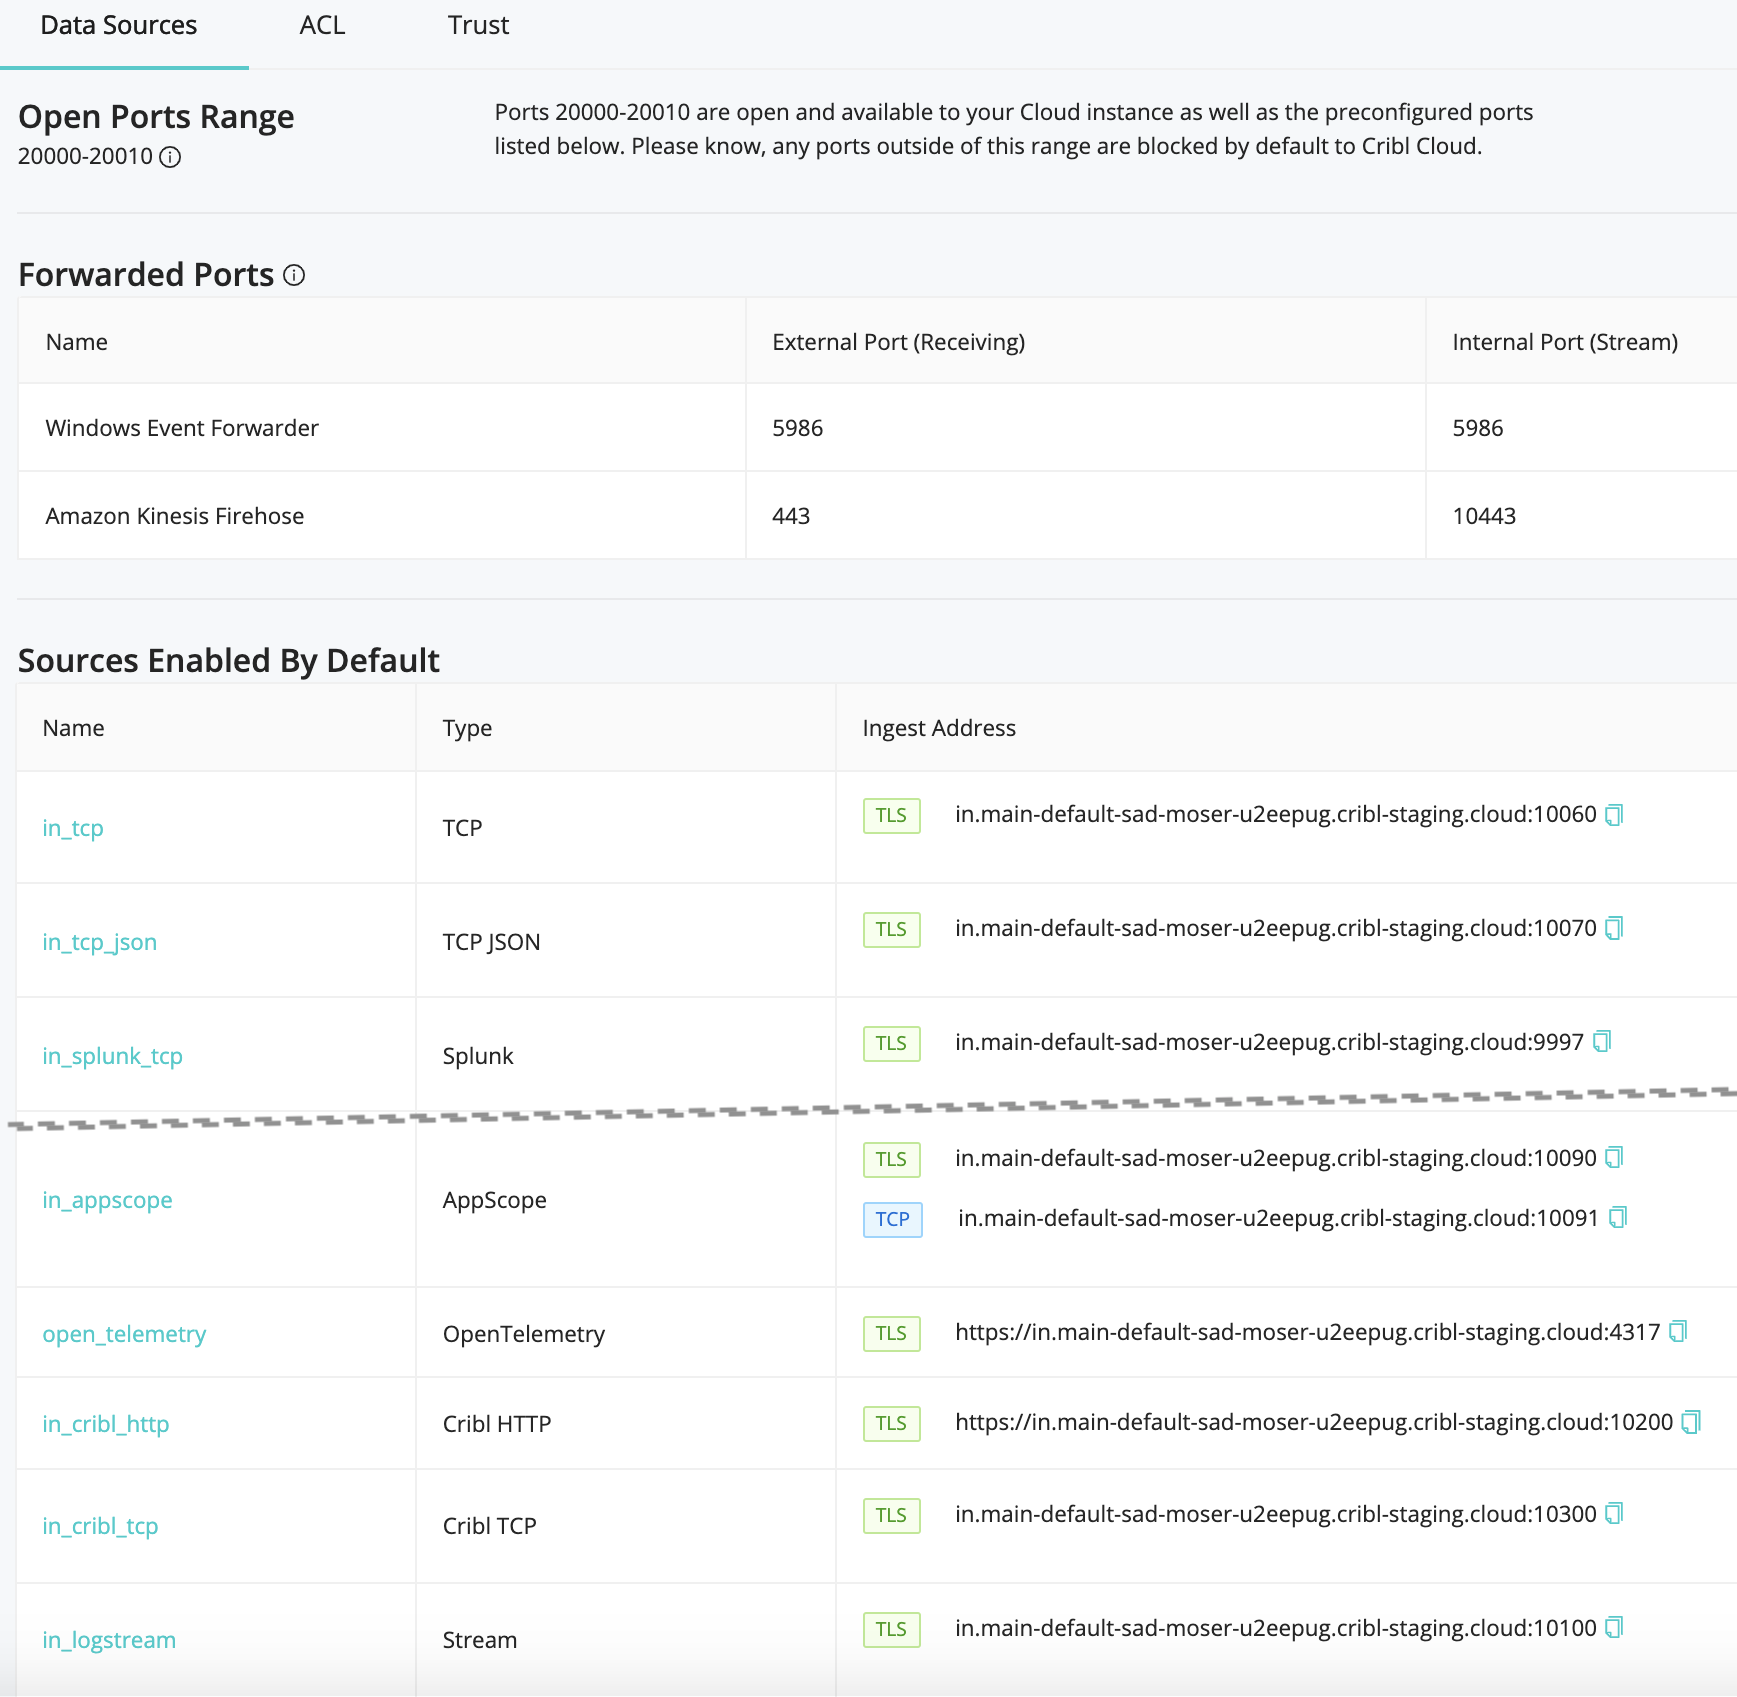Switch to the ACL tab
This screenshot has width=1737, height=1697.
click(x=322, y=25)
